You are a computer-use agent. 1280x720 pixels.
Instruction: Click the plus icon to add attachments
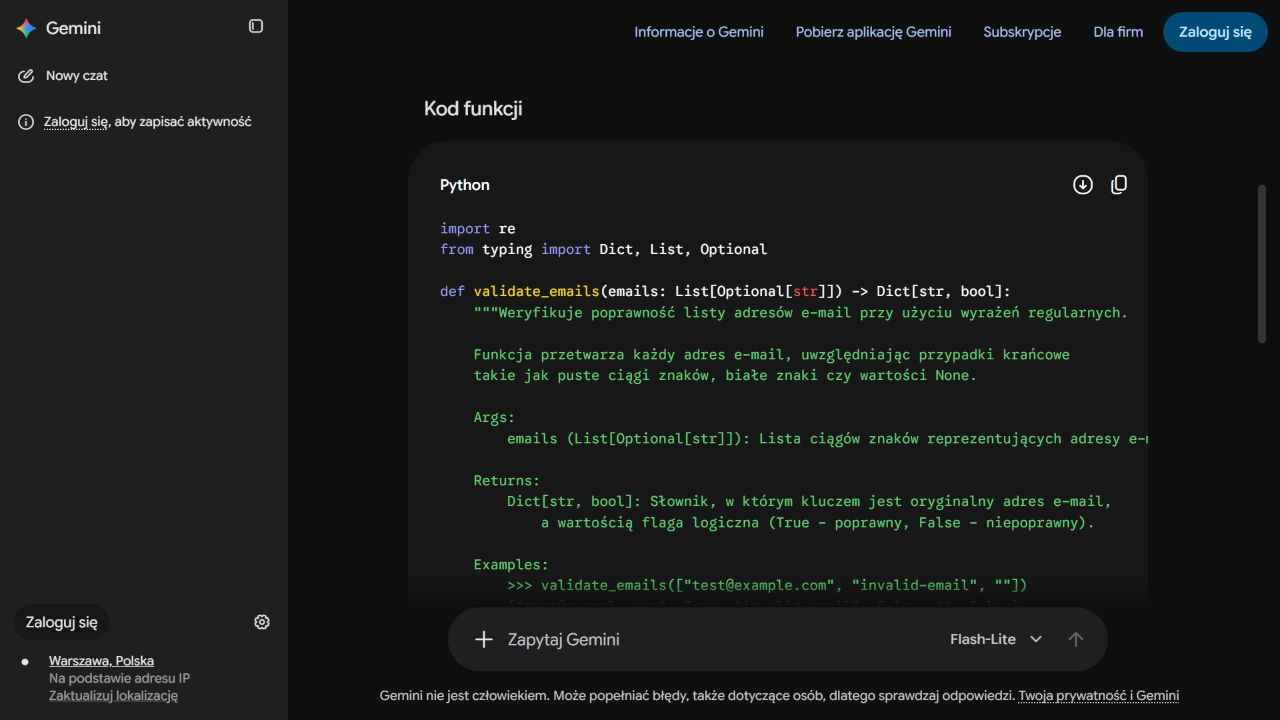484,639
